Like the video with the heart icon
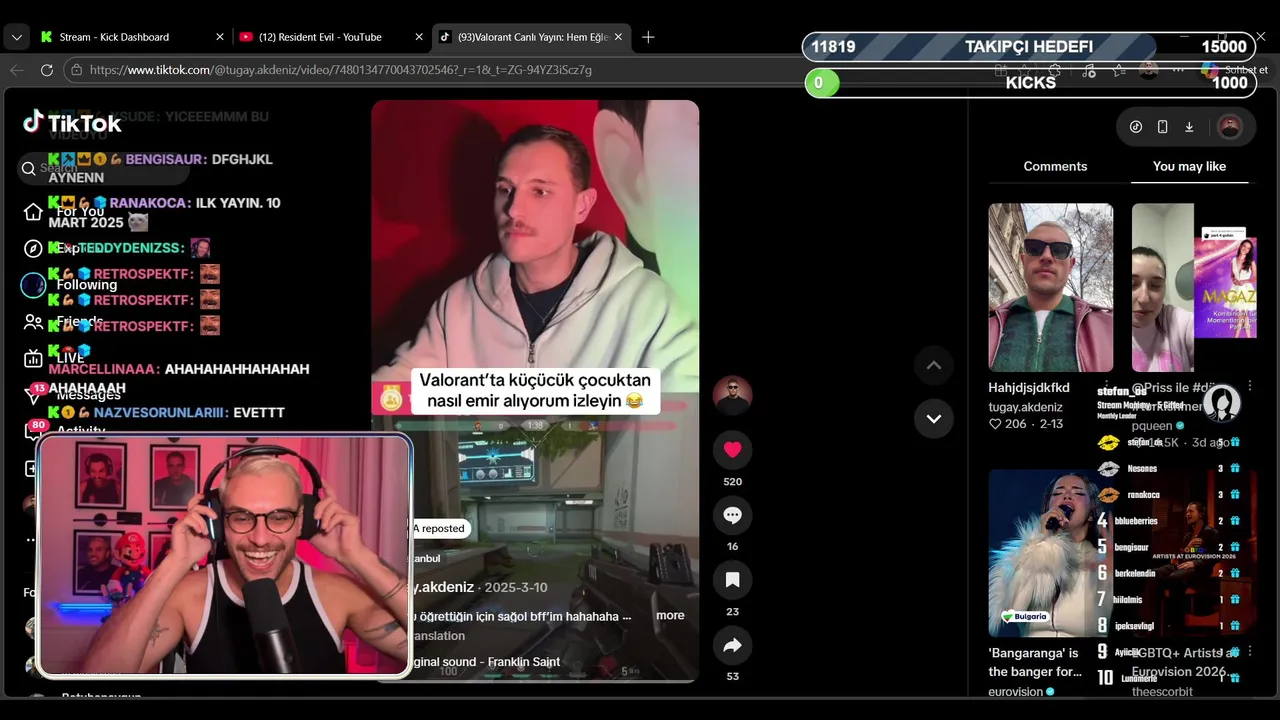This screenshot has width=1280, height=720. point(732,450)
